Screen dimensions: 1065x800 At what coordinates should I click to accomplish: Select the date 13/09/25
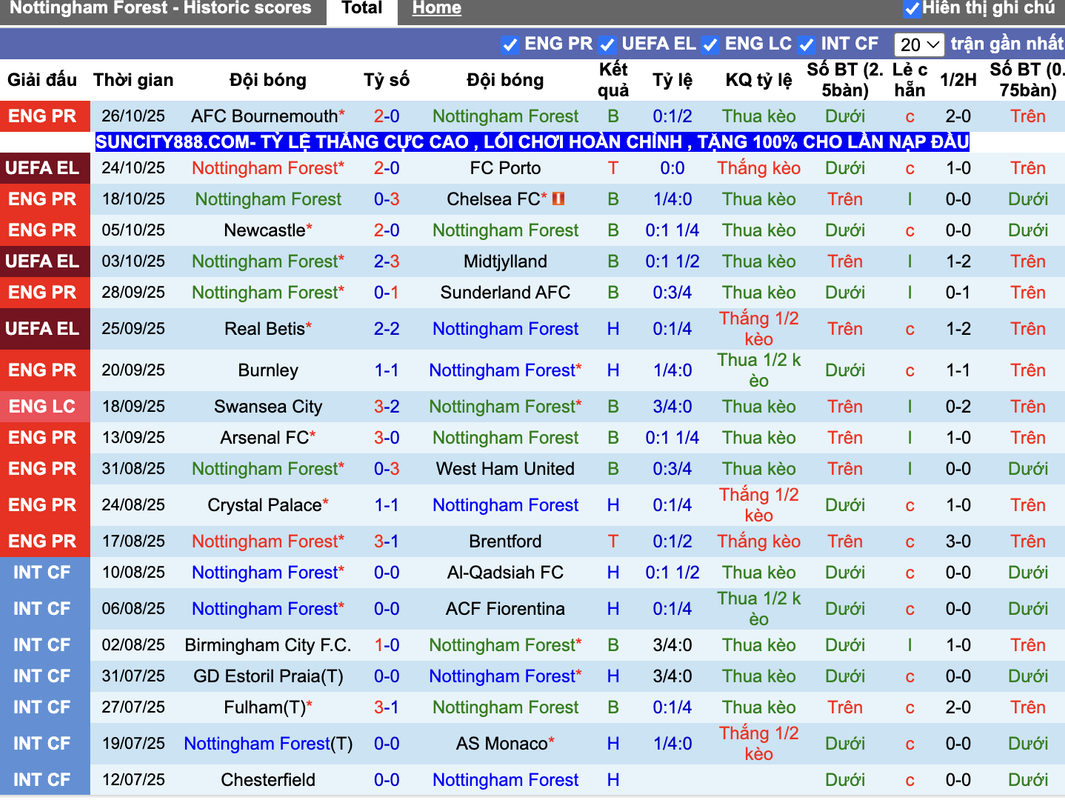pyautogui.click(x=133, y=438)
